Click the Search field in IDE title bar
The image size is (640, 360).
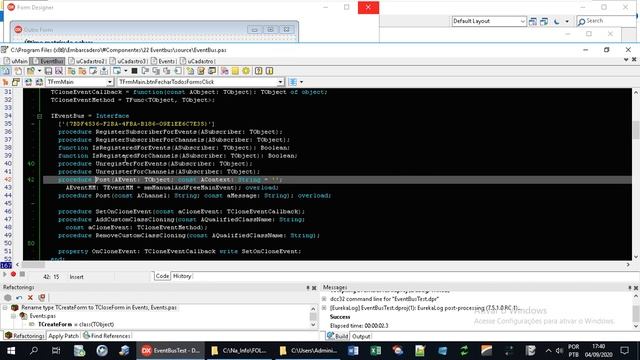click(x=606, y=21)
